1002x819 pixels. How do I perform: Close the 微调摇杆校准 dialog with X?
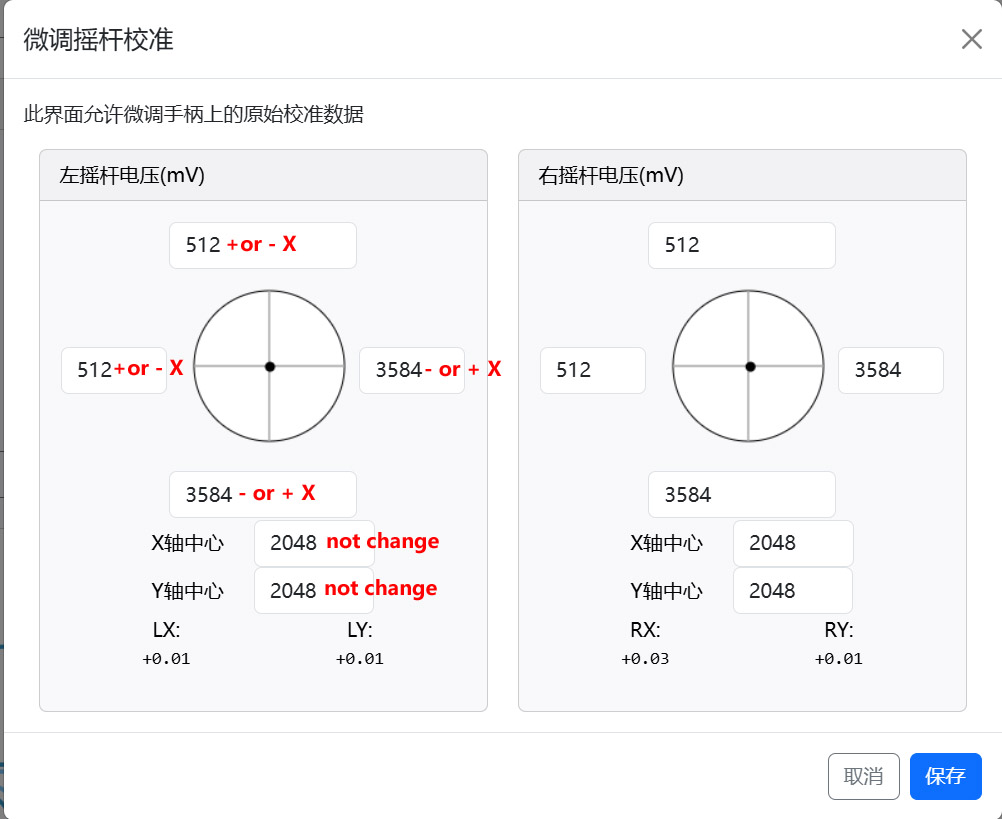click(x=971, y=39)
